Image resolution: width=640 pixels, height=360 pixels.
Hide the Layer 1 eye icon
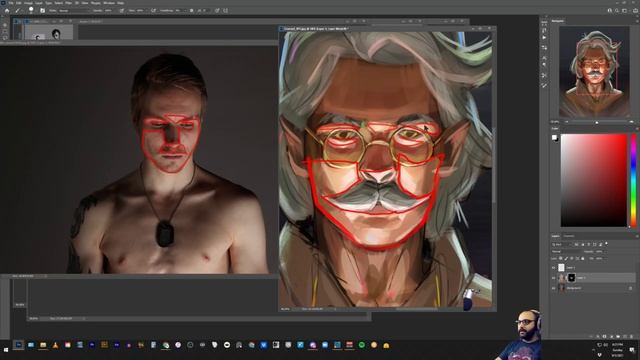click(x=553, y=278)
